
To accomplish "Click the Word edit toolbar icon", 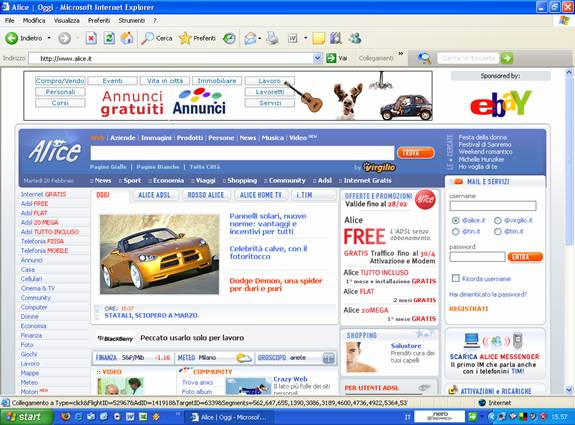I will pos(292,38).
